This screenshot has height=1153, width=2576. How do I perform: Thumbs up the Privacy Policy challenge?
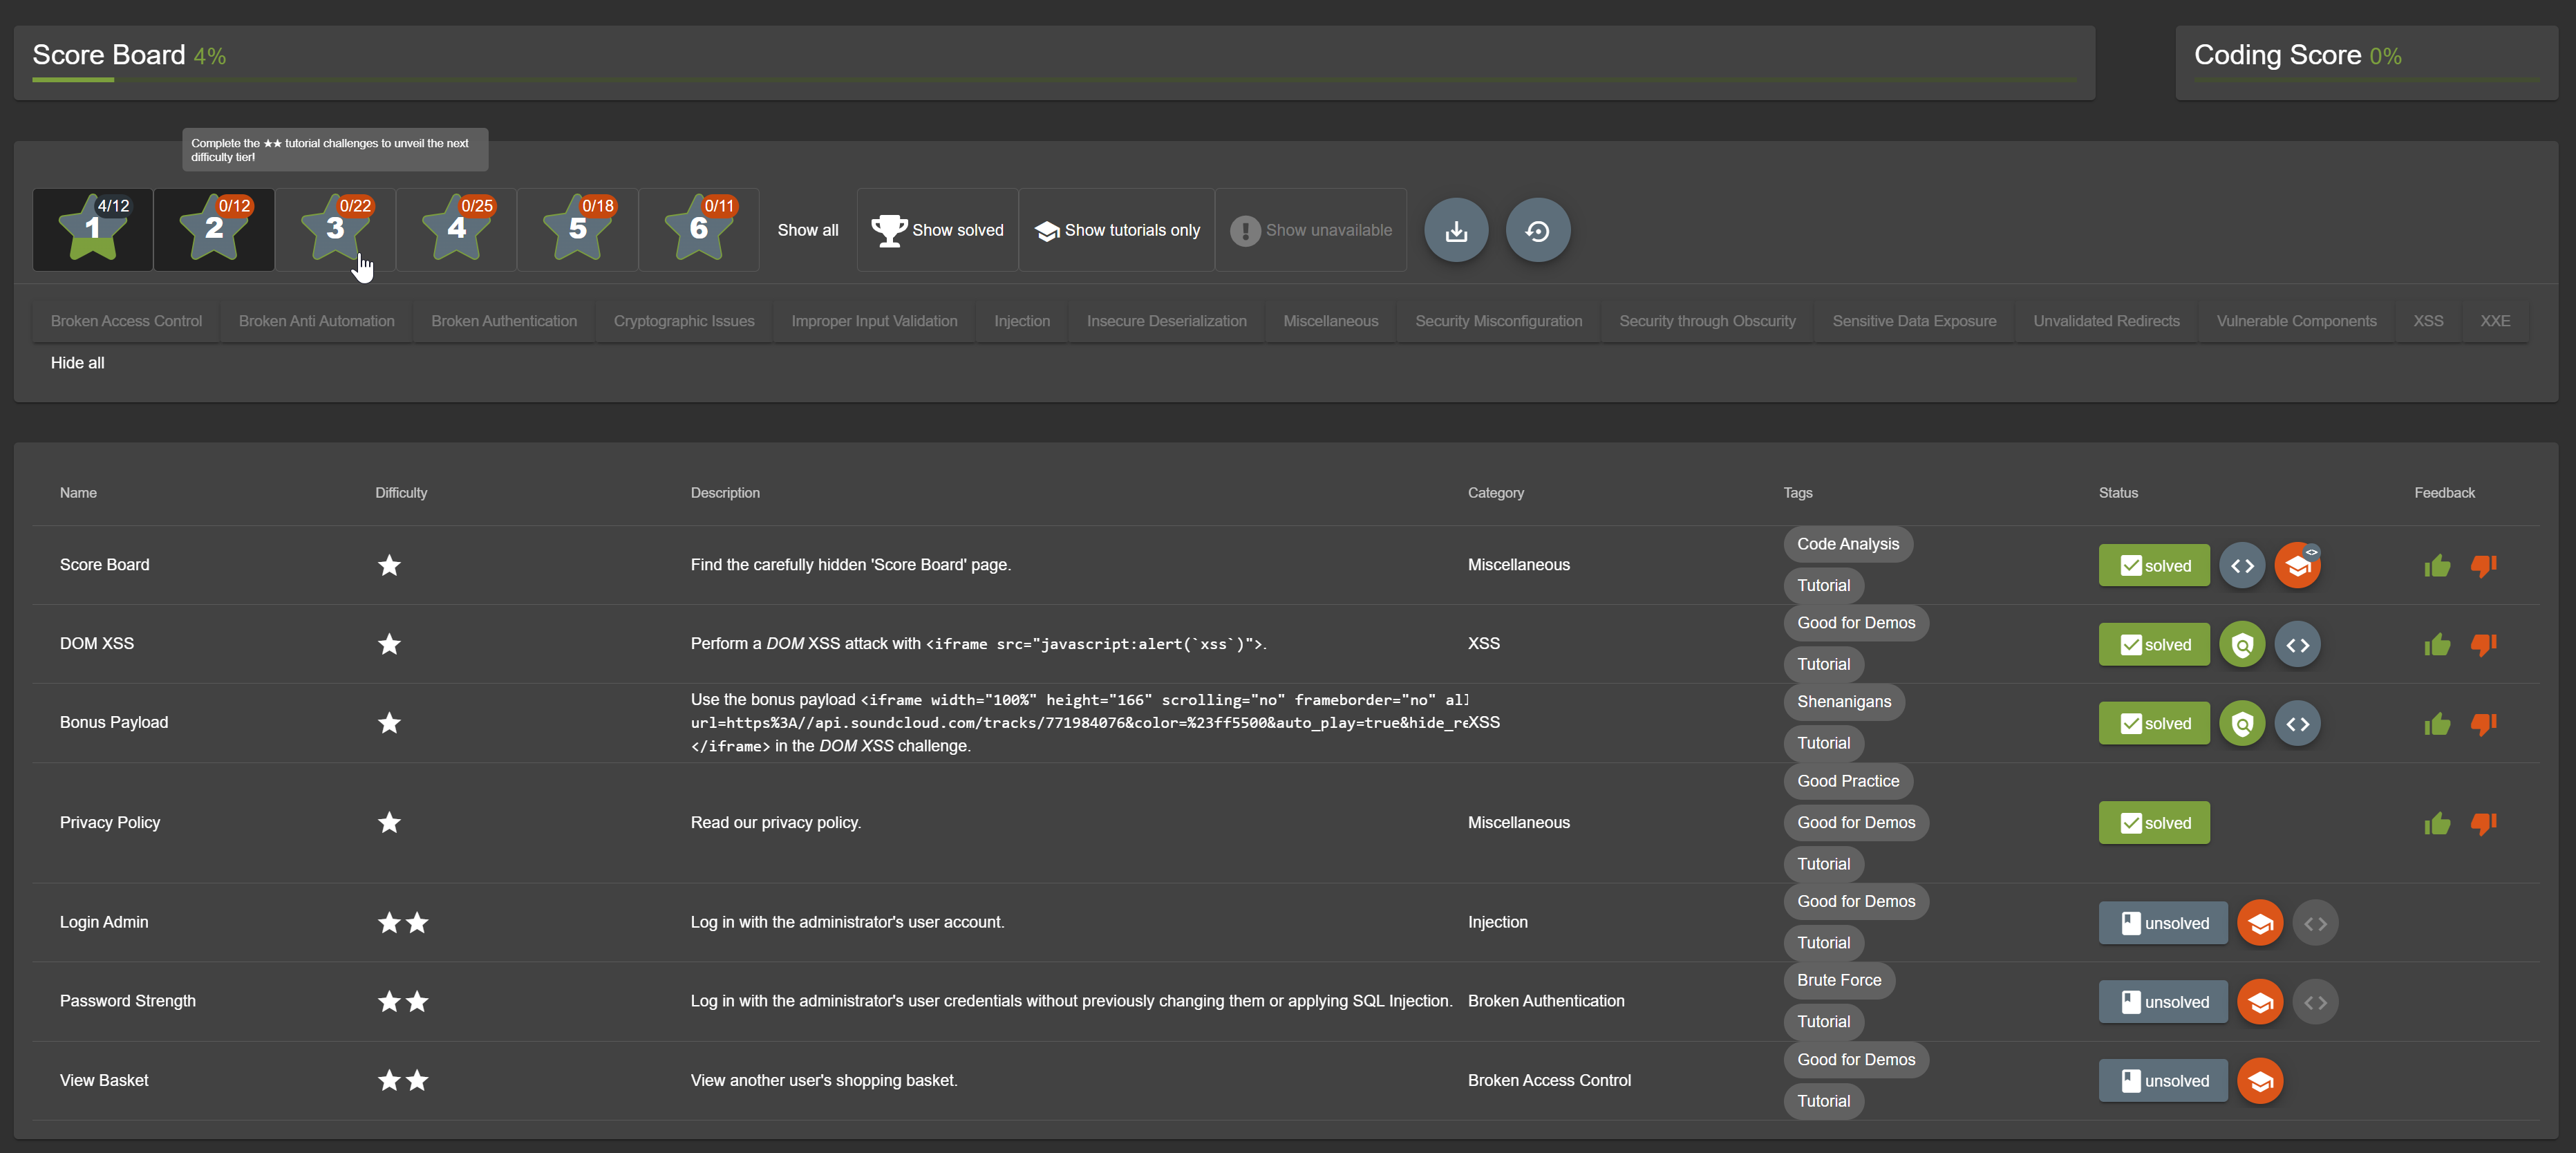coord(2437,824)
